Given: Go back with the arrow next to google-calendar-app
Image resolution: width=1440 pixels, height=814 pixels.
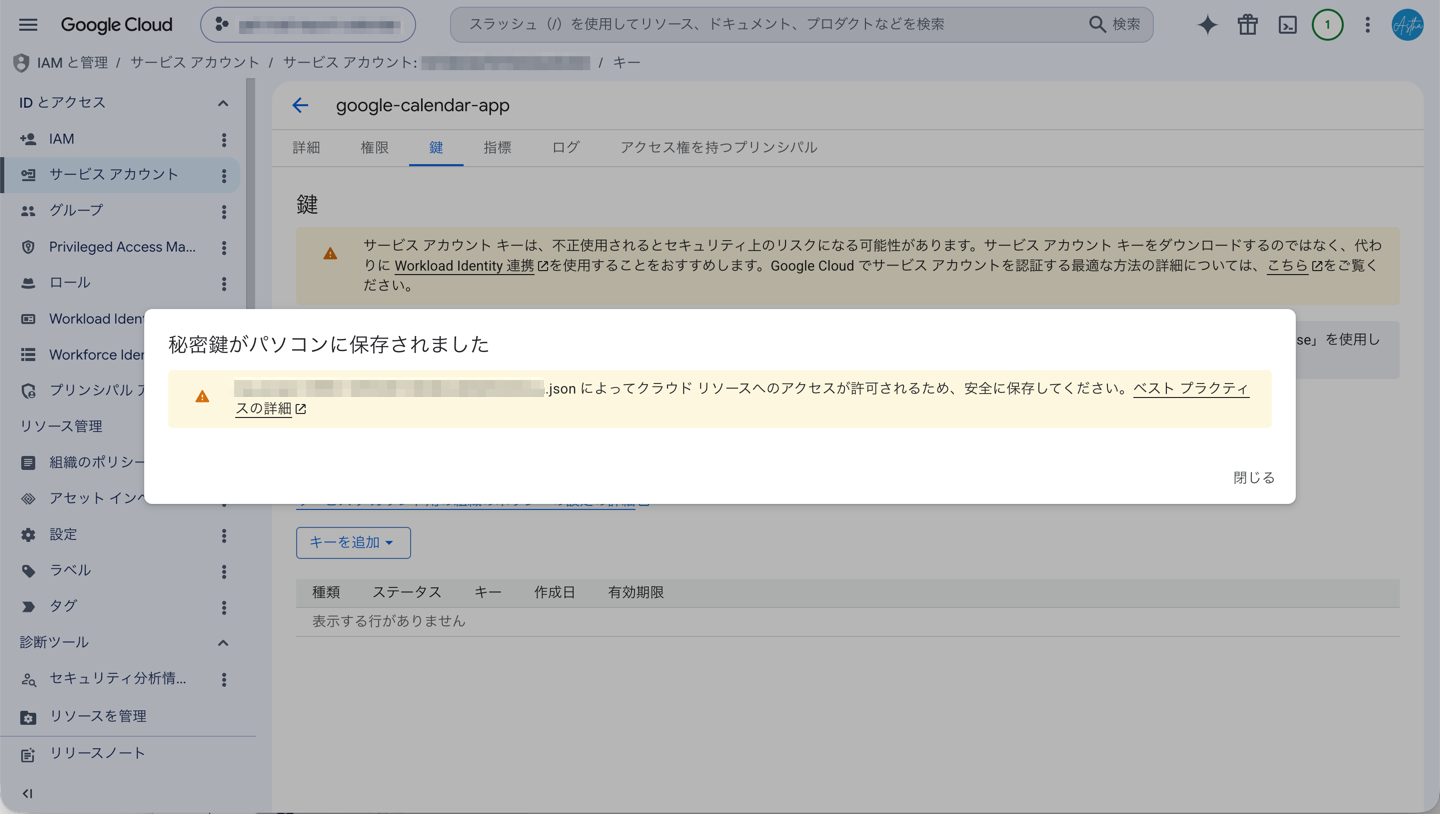Looking at the screenshot, I should [301, 105].
